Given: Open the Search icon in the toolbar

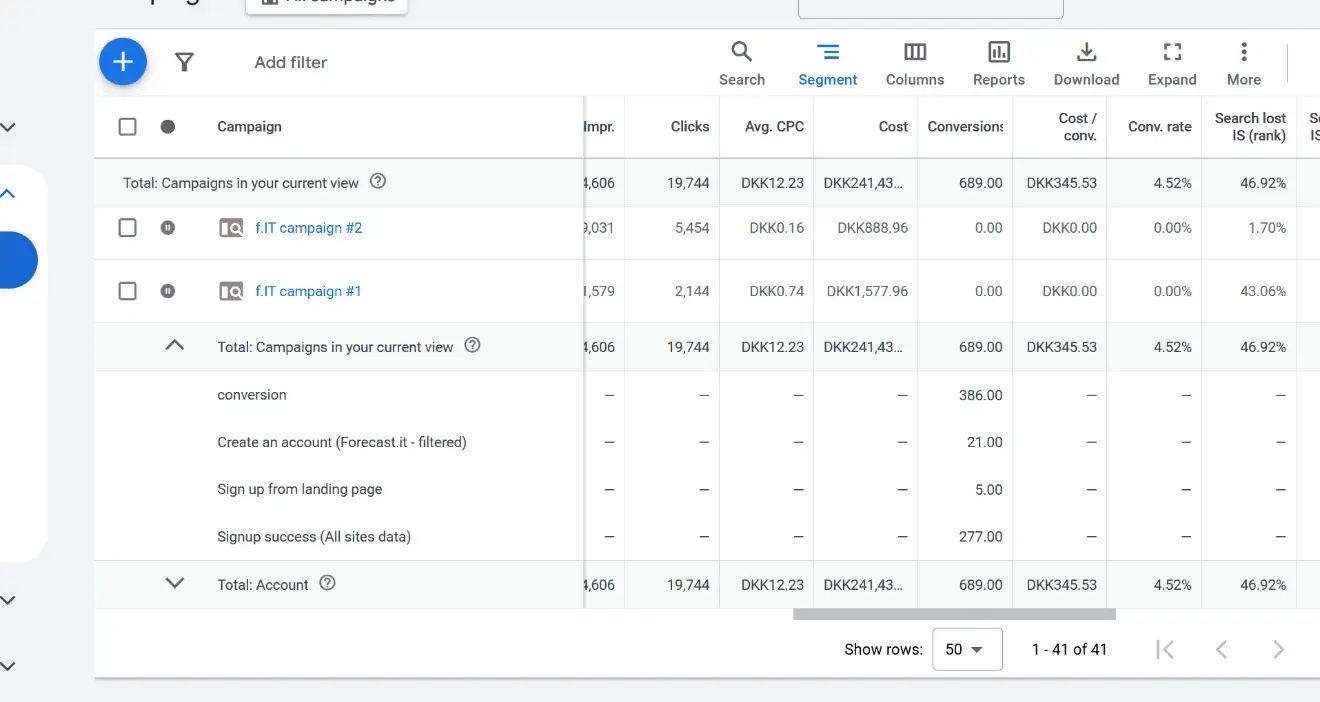Looking at the screenshot, I should tap(741, 50).
